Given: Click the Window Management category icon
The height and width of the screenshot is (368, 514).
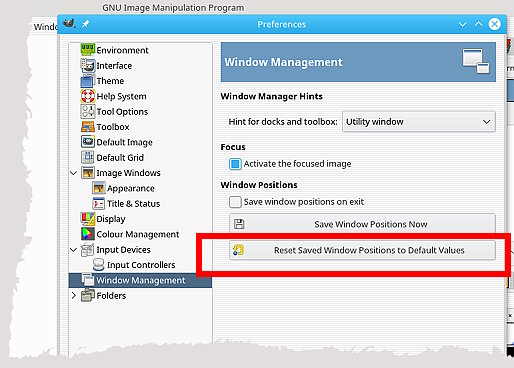Looking at the screenshot, I should [x=88, y=280].
